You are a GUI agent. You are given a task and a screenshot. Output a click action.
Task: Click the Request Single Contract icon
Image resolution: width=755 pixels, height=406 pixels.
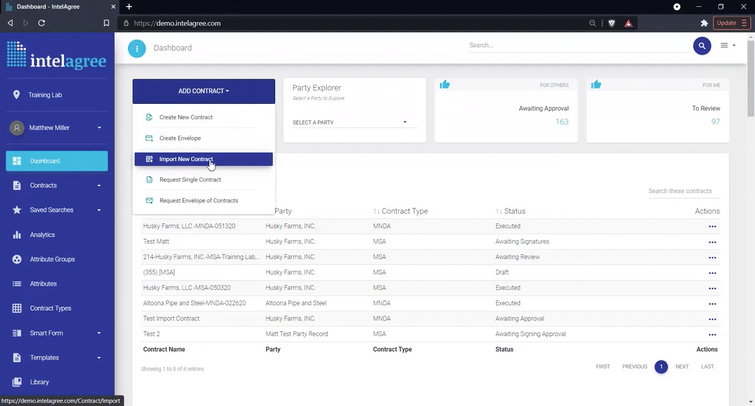point(149,180)
